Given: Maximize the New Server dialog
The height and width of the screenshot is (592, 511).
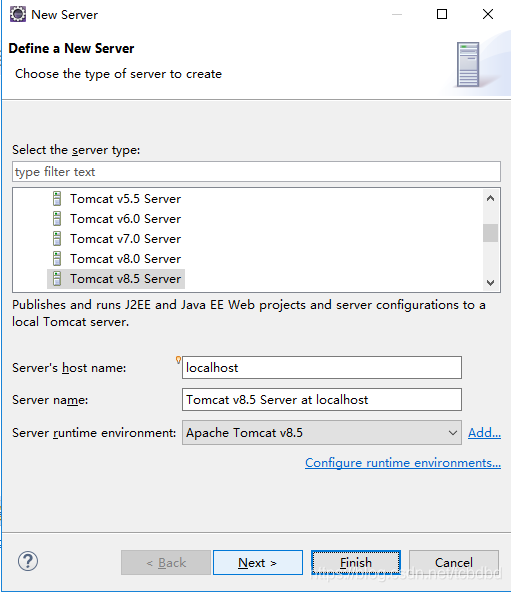Looking at the screenshot, I should 442,14.
